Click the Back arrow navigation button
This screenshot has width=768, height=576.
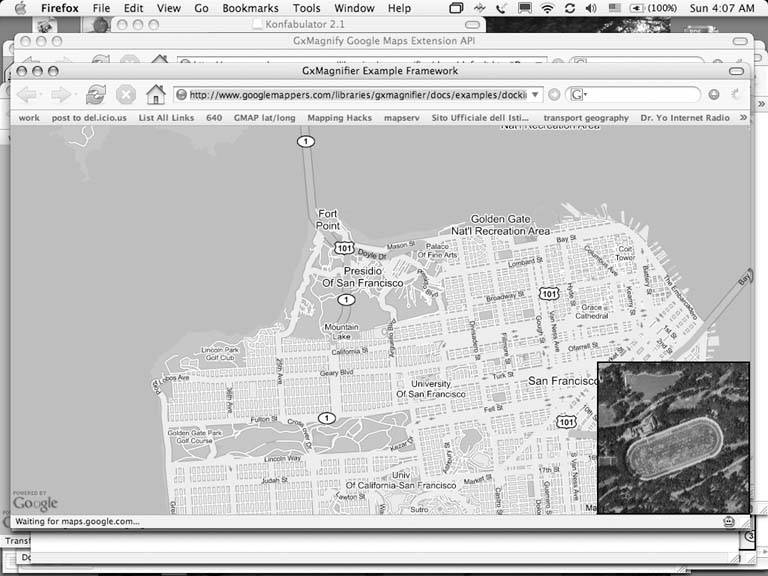coord(27,94)
